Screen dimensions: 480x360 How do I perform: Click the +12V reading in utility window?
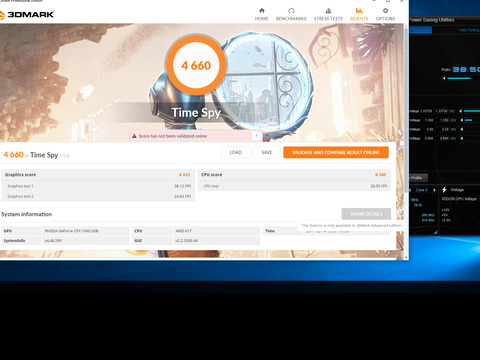pyautogui.click(x=446, y=210)
